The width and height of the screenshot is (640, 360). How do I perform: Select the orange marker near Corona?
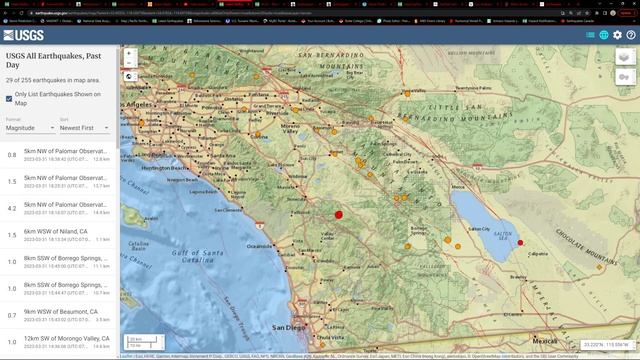pyautogui.click(x=258, y=134)
